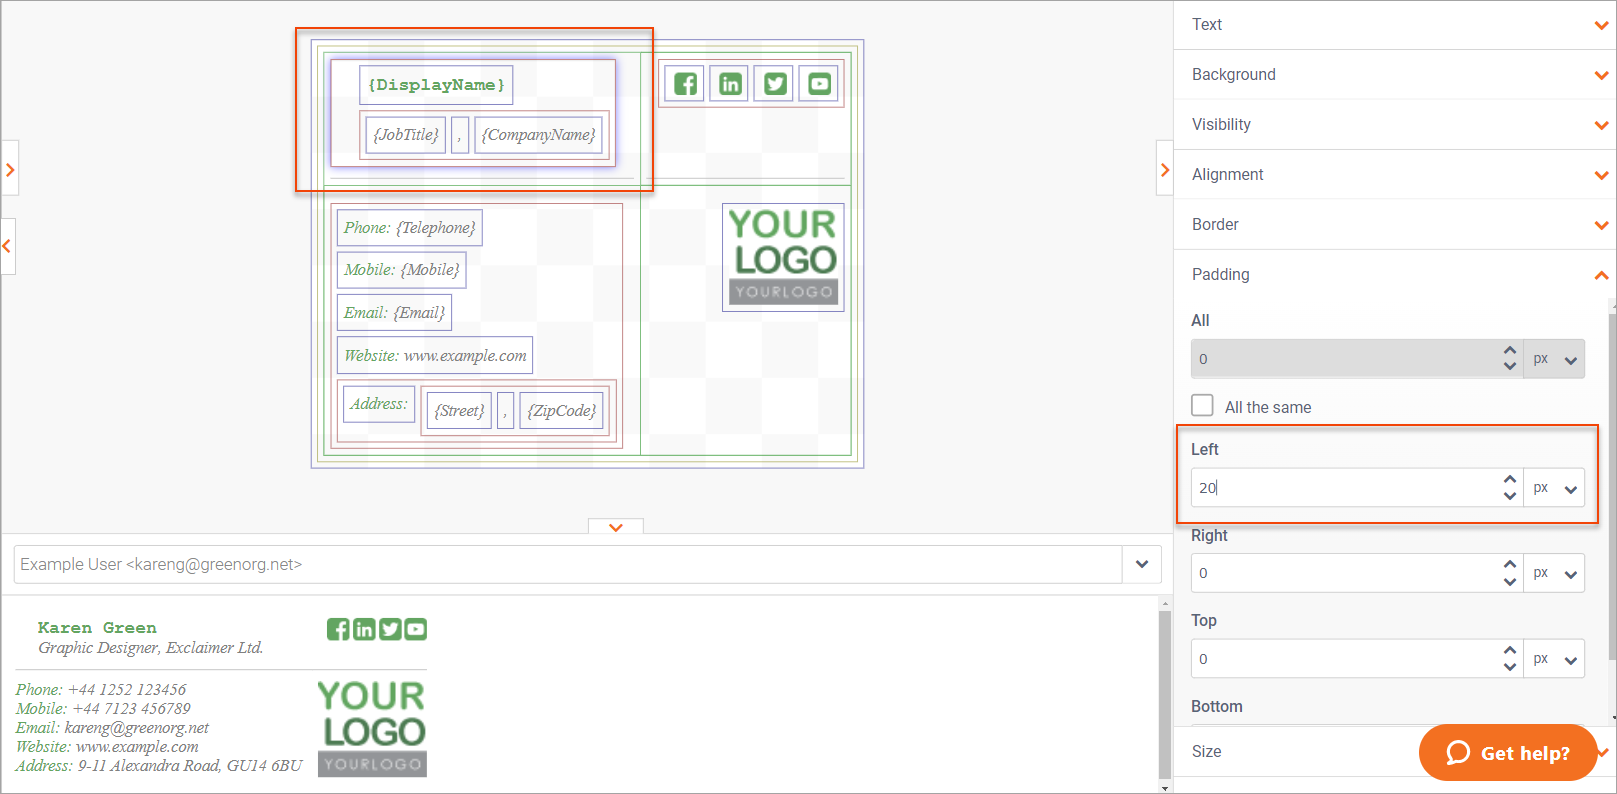Image resolution: width=1617 pixels, height=794 pixels.
Task: Open the example user preview dropdown
Action: pos(1142,565)
